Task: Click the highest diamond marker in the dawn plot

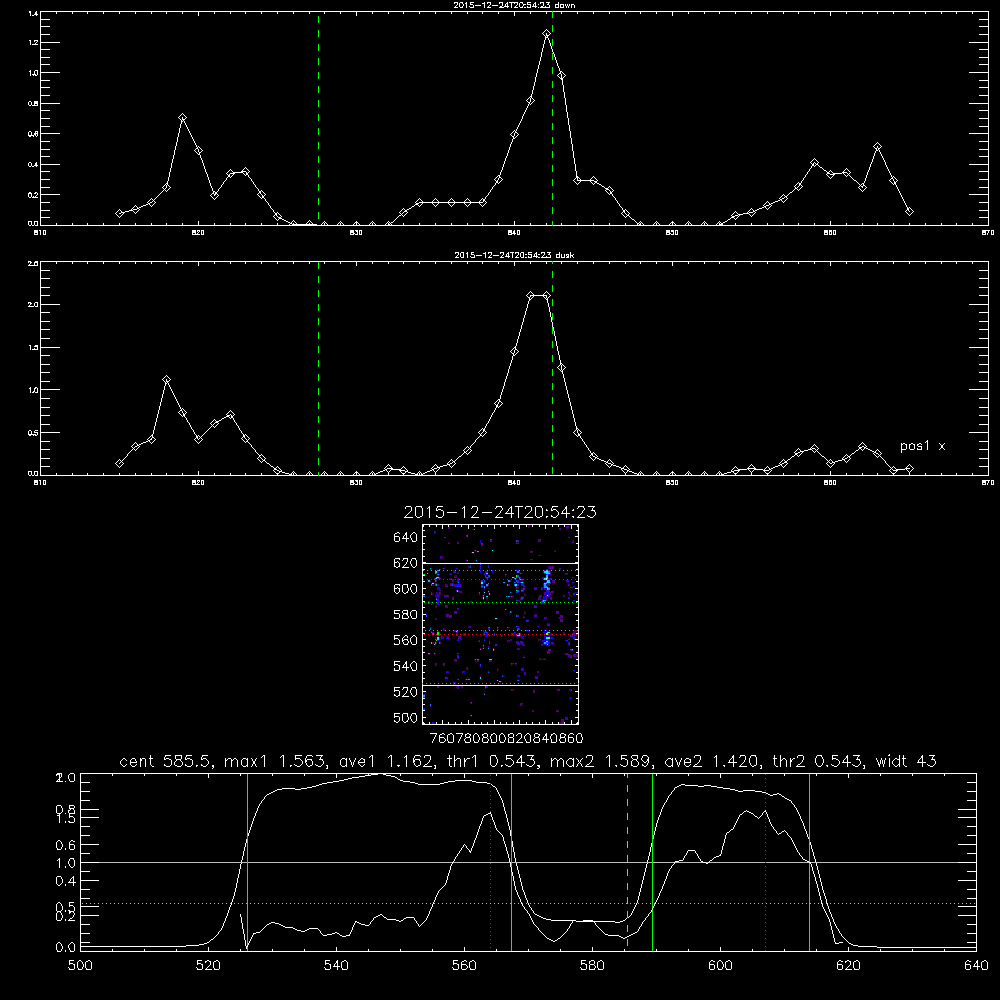Action: (547, 33)
